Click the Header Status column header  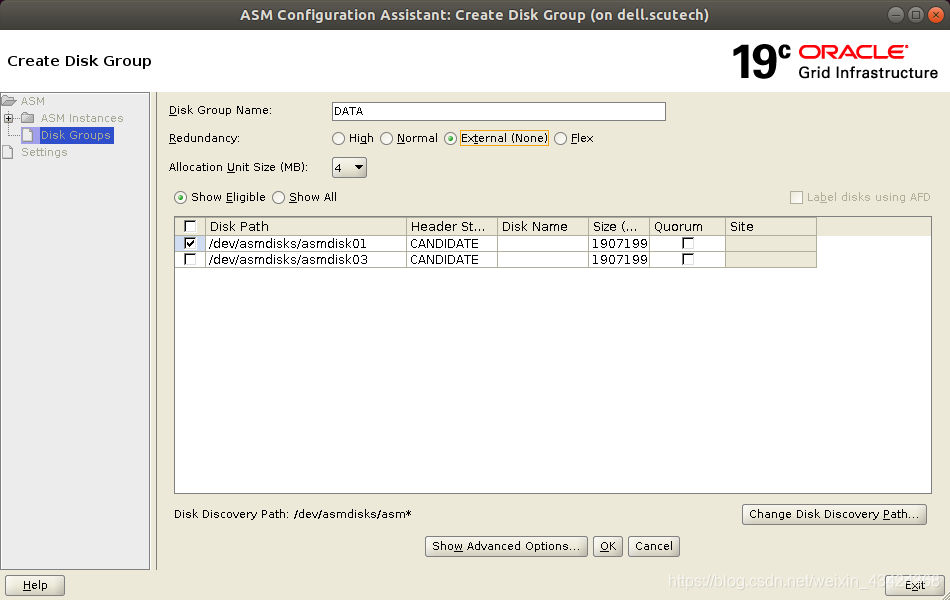click(452, 227)
